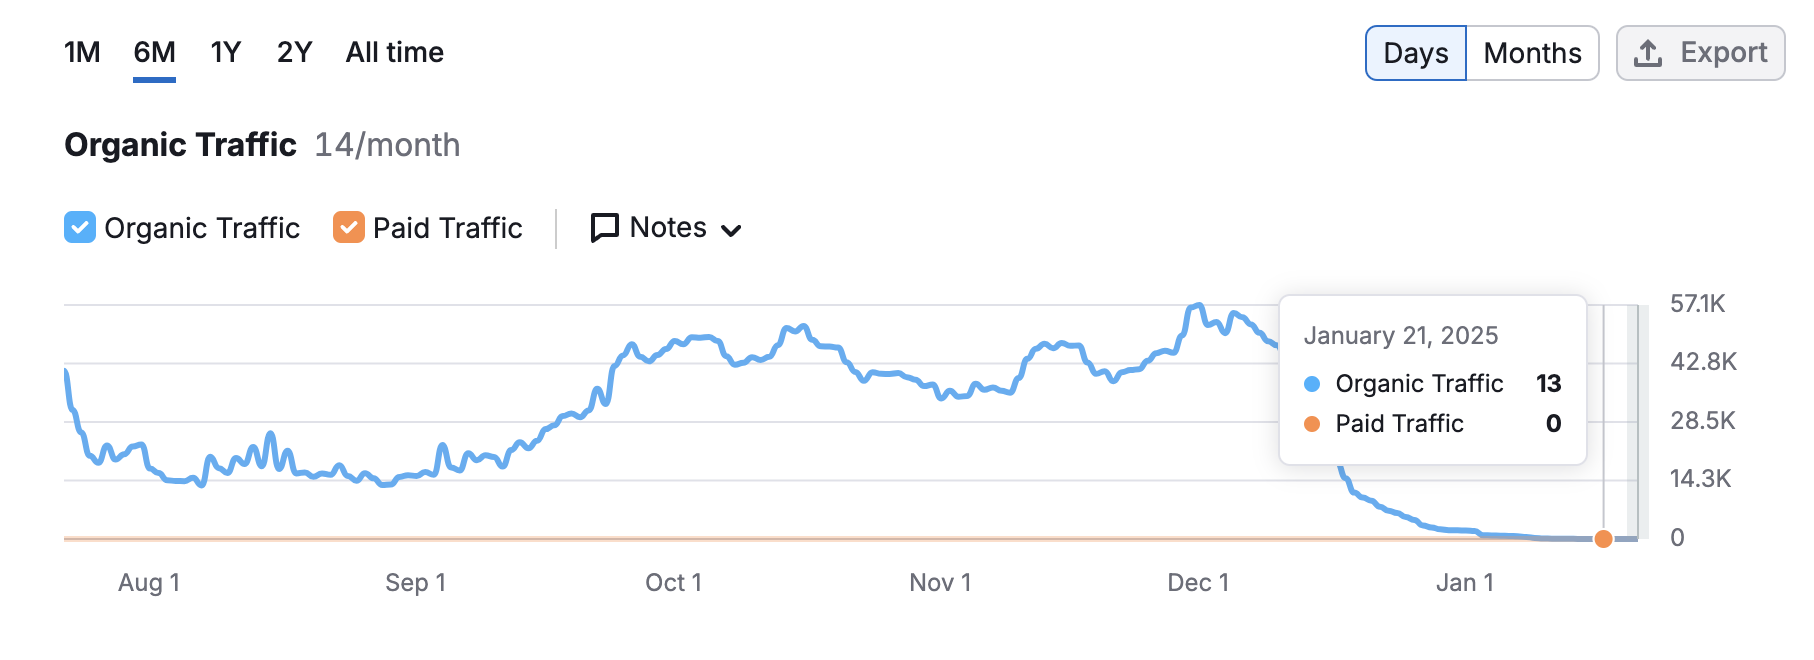1814x660 pixels.
Task: Expand the Notes dropdown chevron
Action: click(x=731, y=230)
